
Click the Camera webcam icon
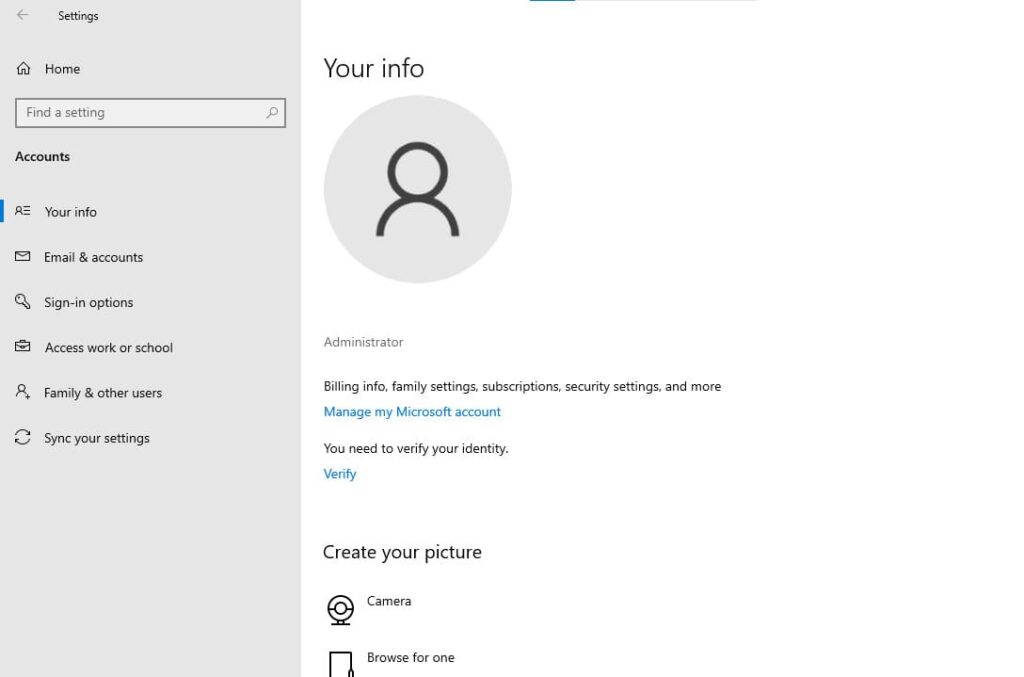(341, 609)
